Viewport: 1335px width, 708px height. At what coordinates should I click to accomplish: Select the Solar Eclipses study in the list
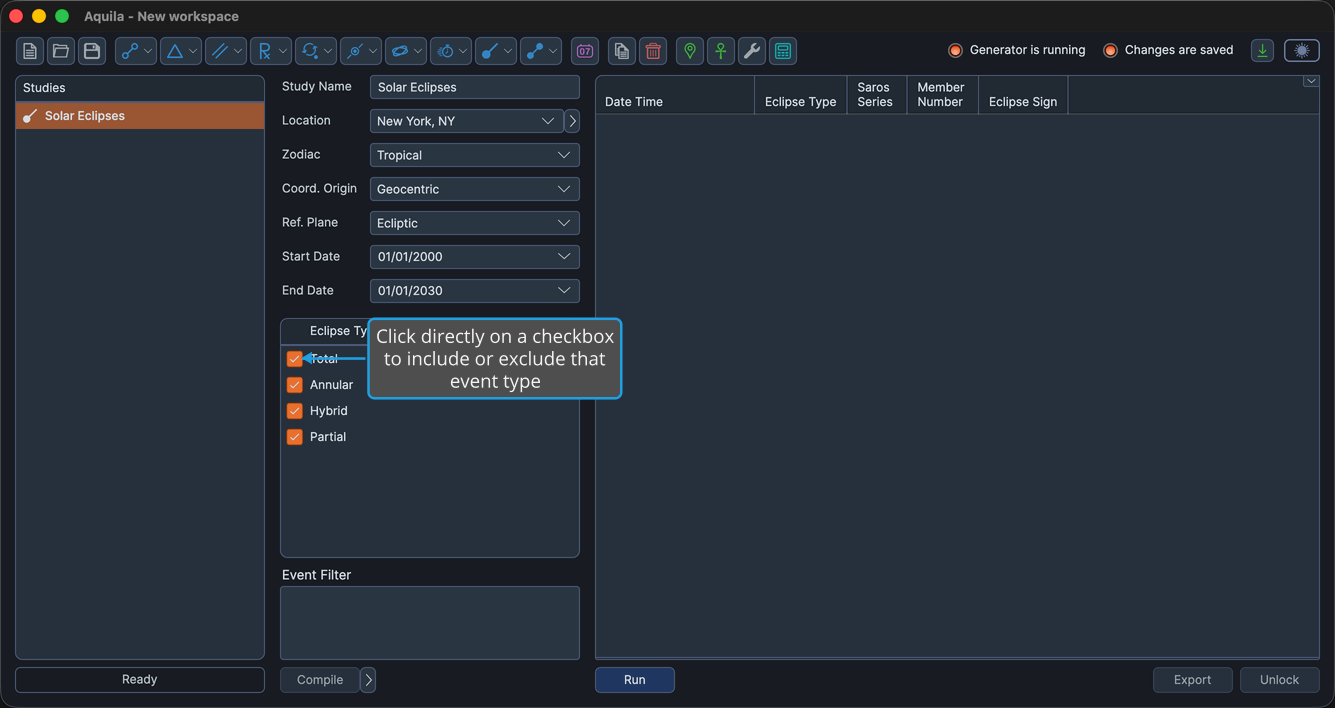[140, 116]
